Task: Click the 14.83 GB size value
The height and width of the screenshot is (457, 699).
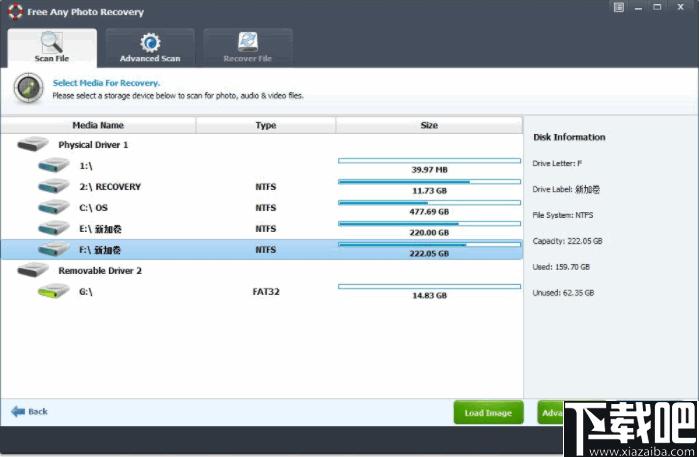Action: click(x=429, y=296)
